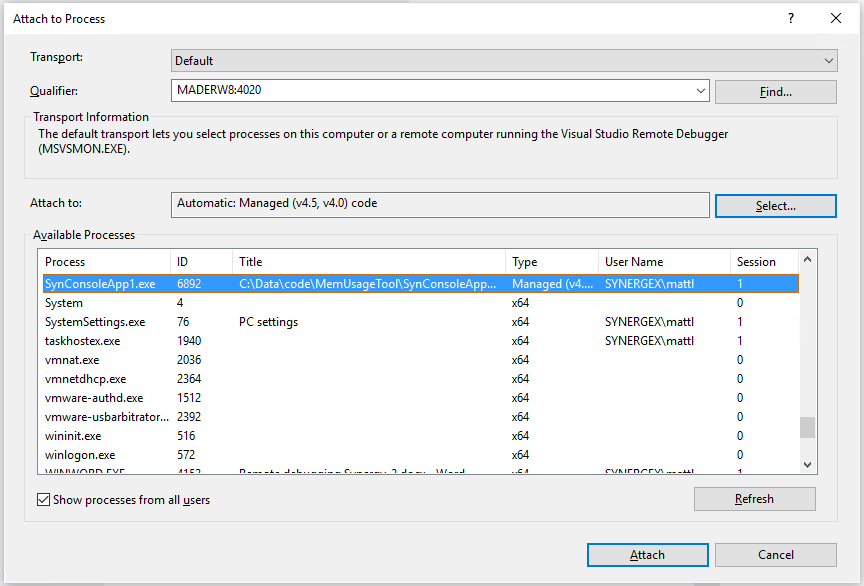
Task: Click the Select... code type button
Action: 775,205
